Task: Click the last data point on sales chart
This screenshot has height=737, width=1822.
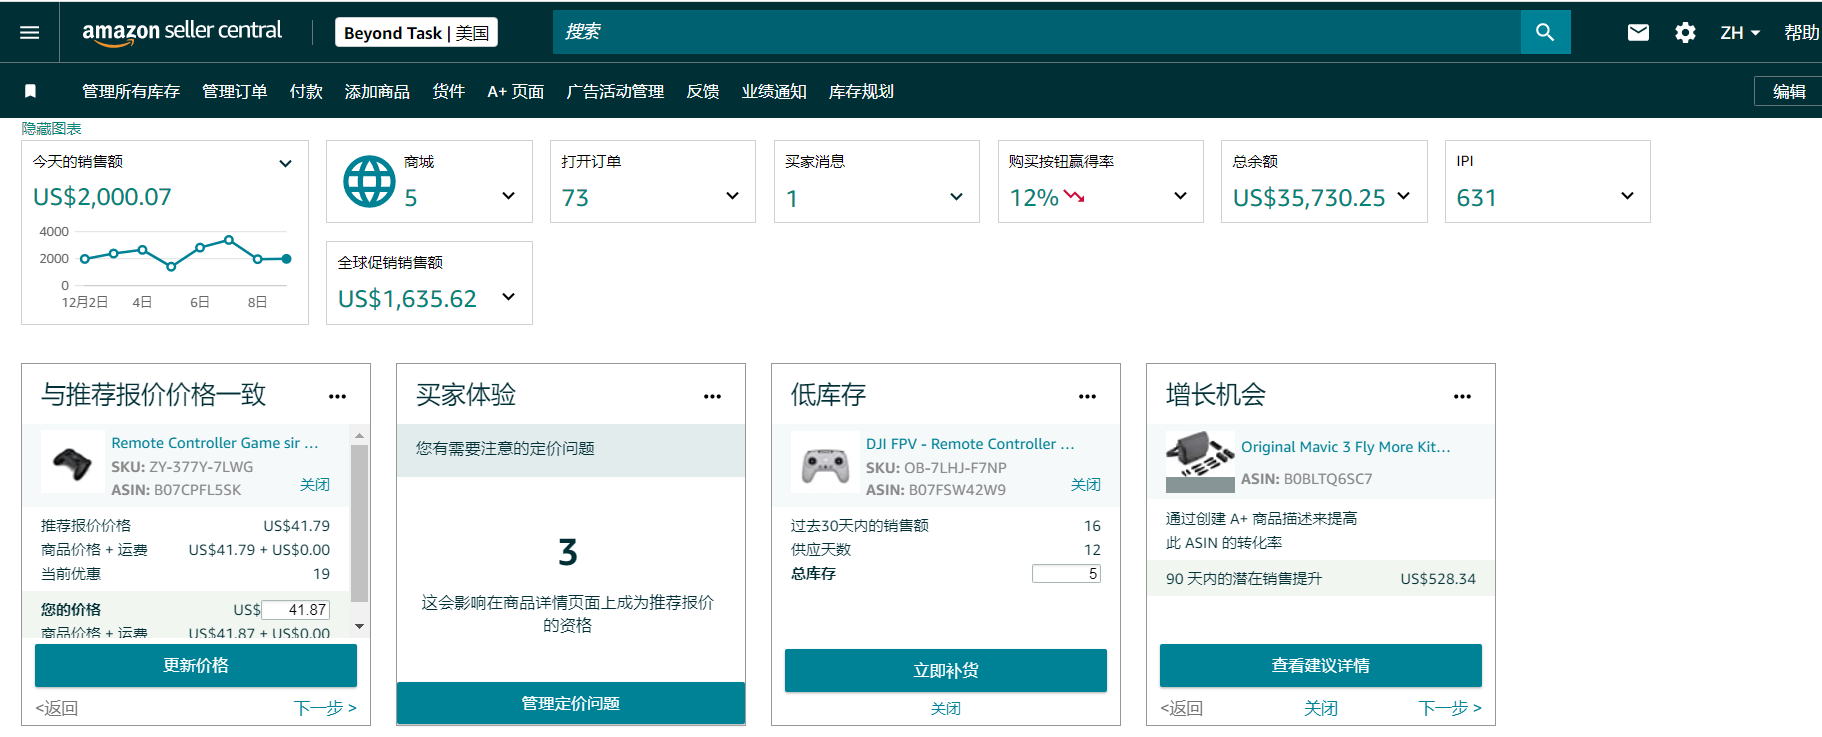Action: click(287, 259)
